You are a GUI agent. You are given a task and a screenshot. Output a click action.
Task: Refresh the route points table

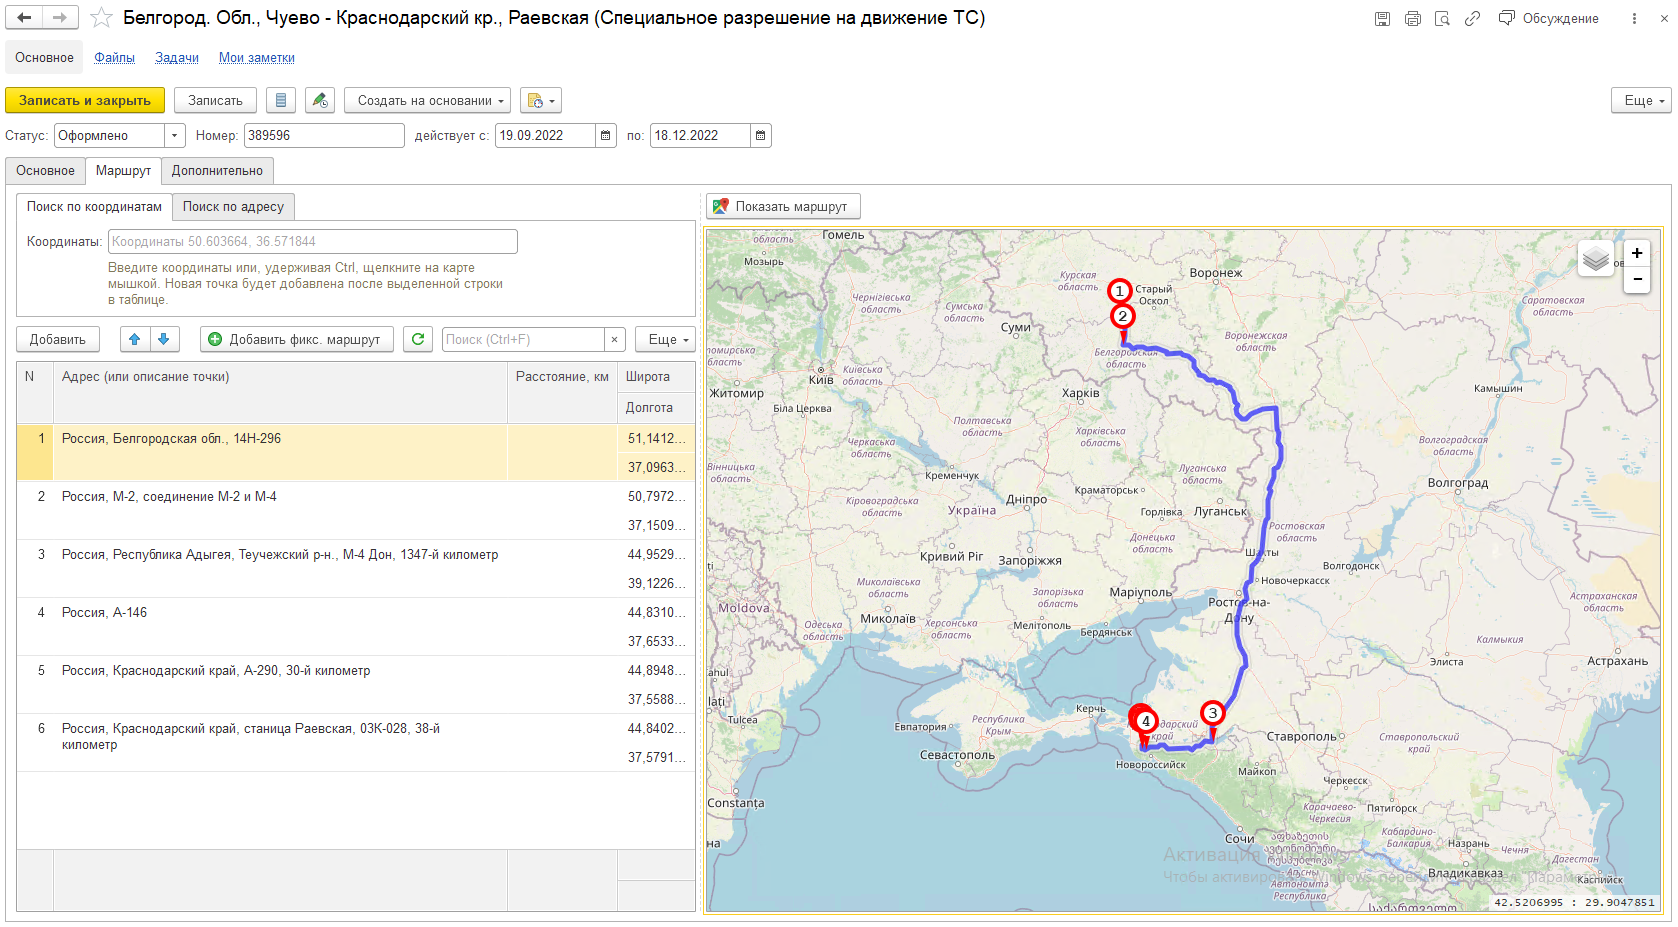click(x=418, y=339)
